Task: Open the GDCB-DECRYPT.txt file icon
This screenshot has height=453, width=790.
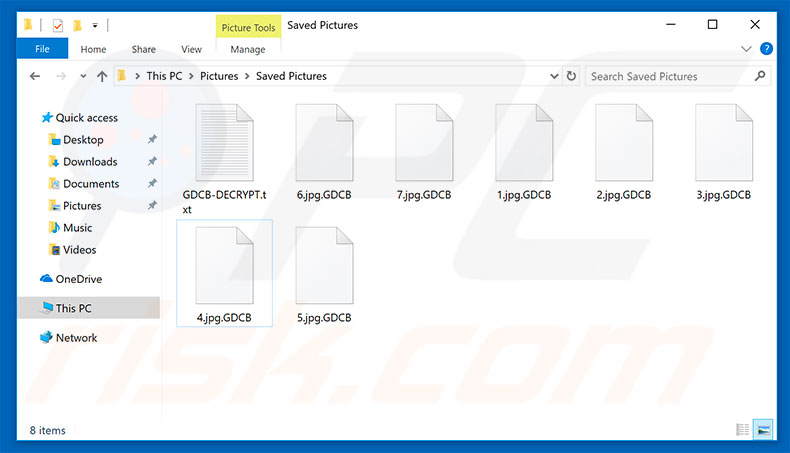Action: (x=224, y=143)
